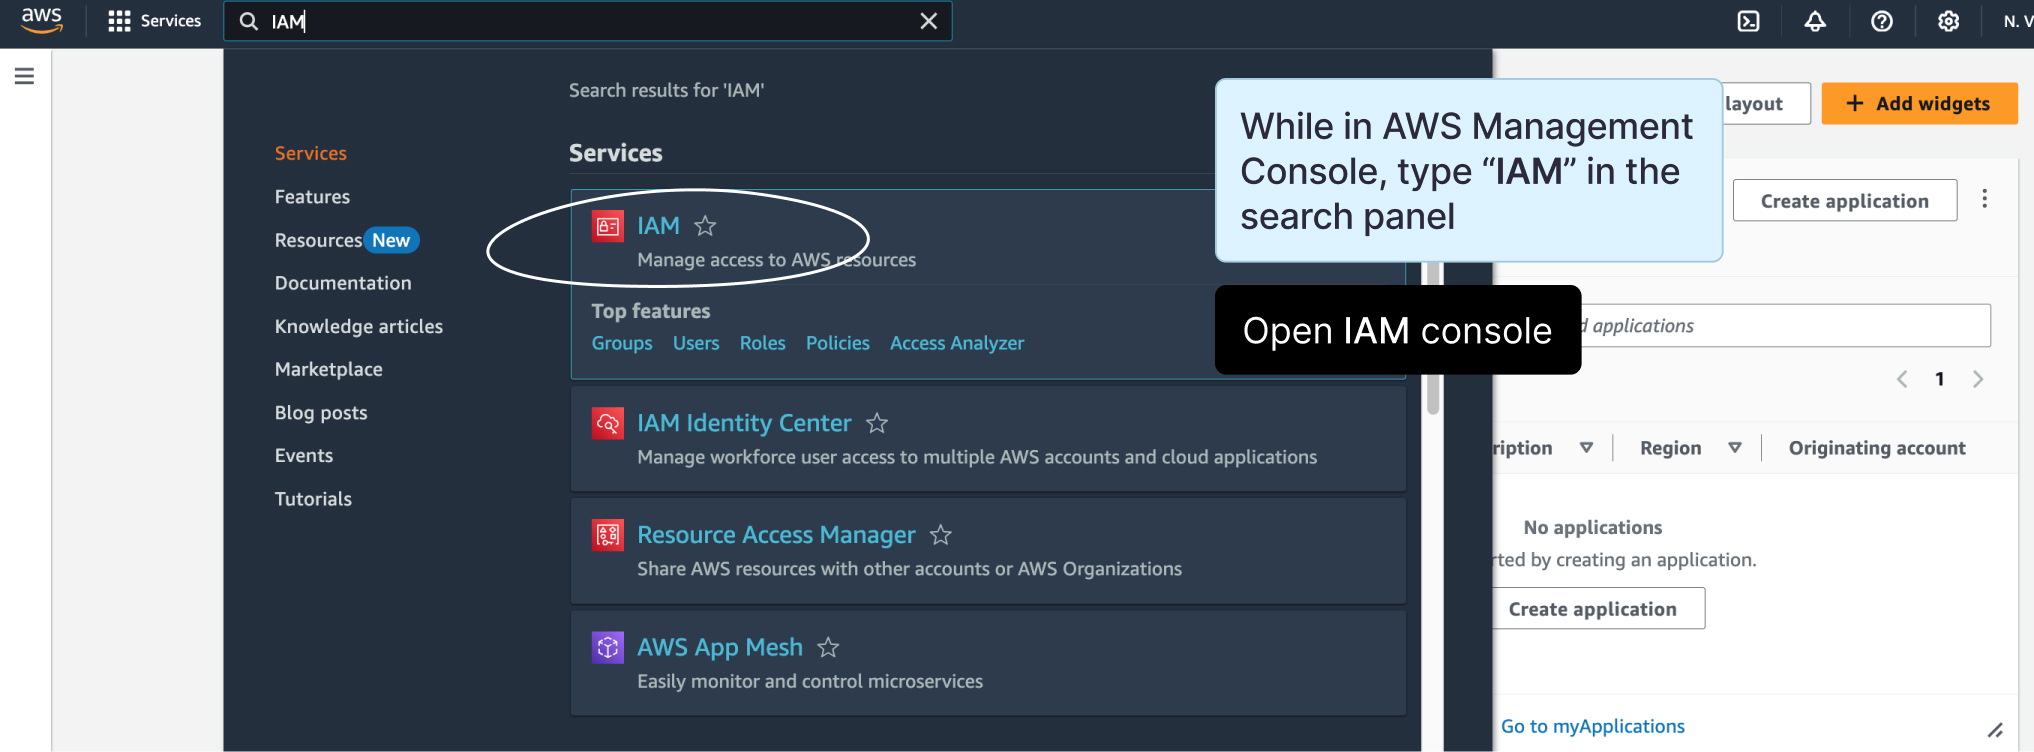Open the CloudShell terminal icon
Screen dimensions: 2034x752
pyautogui.click(x=1748, y=21)
